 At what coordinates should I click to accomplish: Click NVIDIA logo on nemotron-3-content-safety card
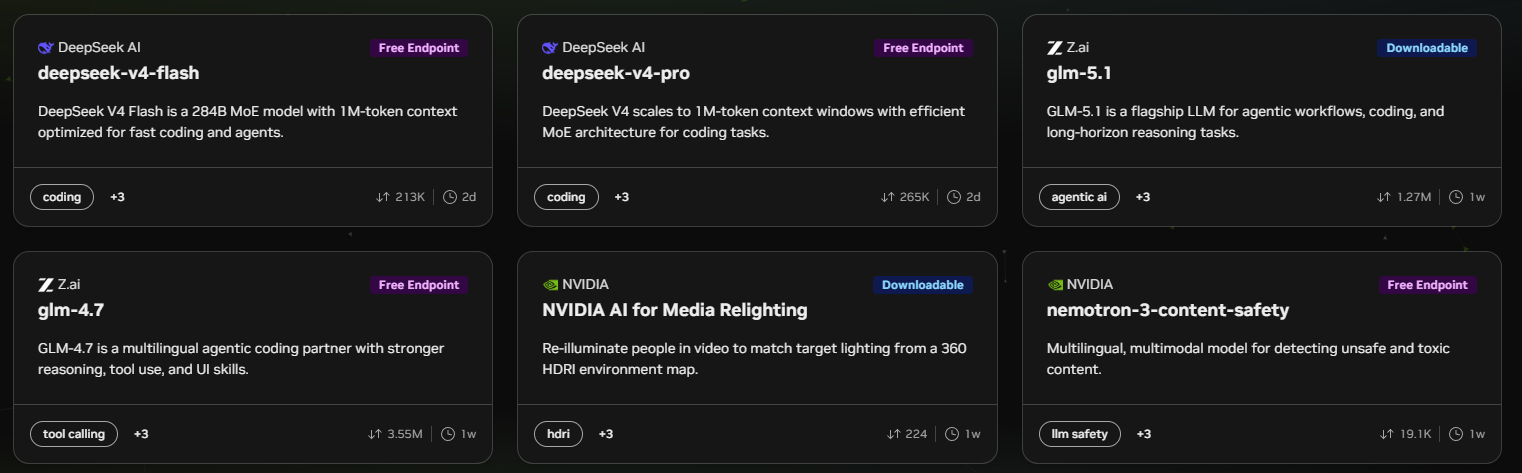[1054, 285]
